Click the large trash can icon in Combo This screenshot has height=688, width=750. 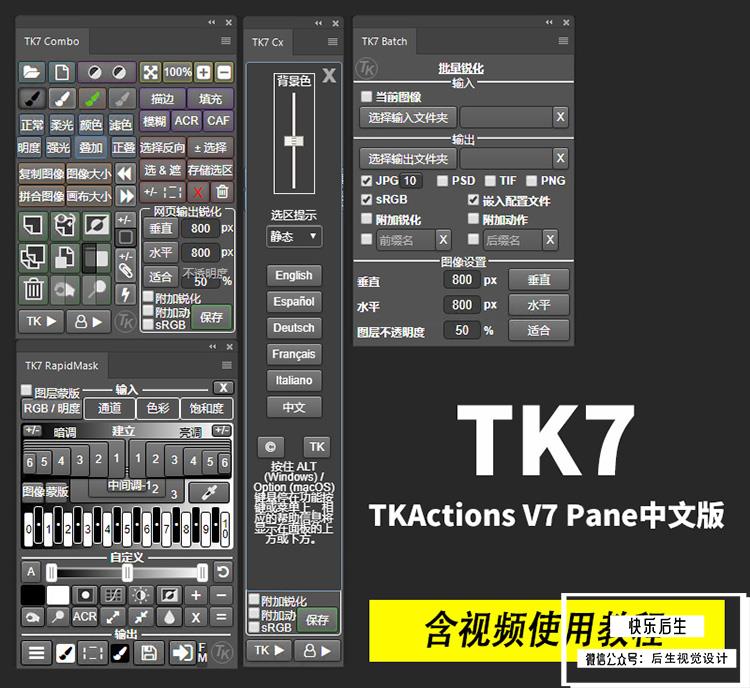pyautogui.click(x=33, y=289)
